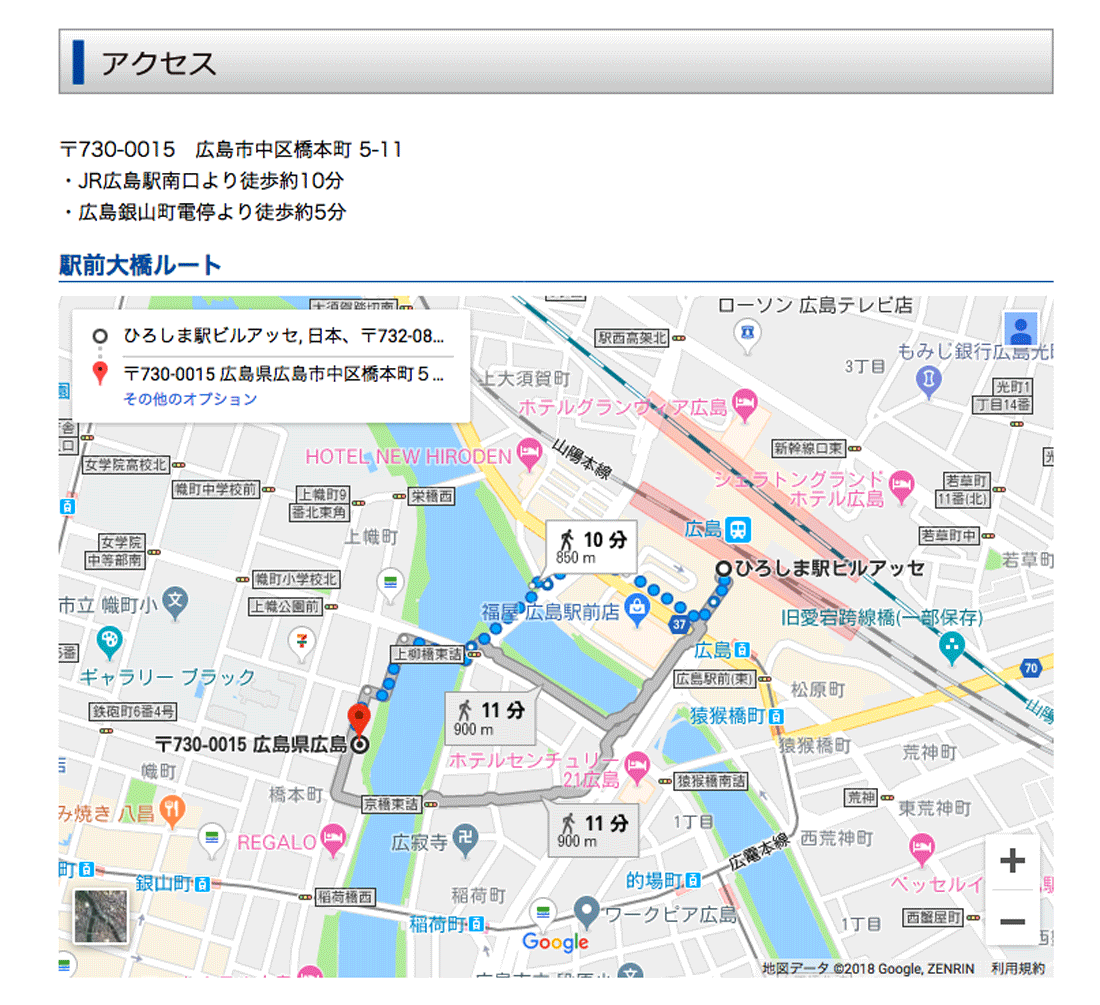The width and height of the screenshot is (1100, 1005).
Task: Zoom out with the map minus button
Action: click(1012, 921)
